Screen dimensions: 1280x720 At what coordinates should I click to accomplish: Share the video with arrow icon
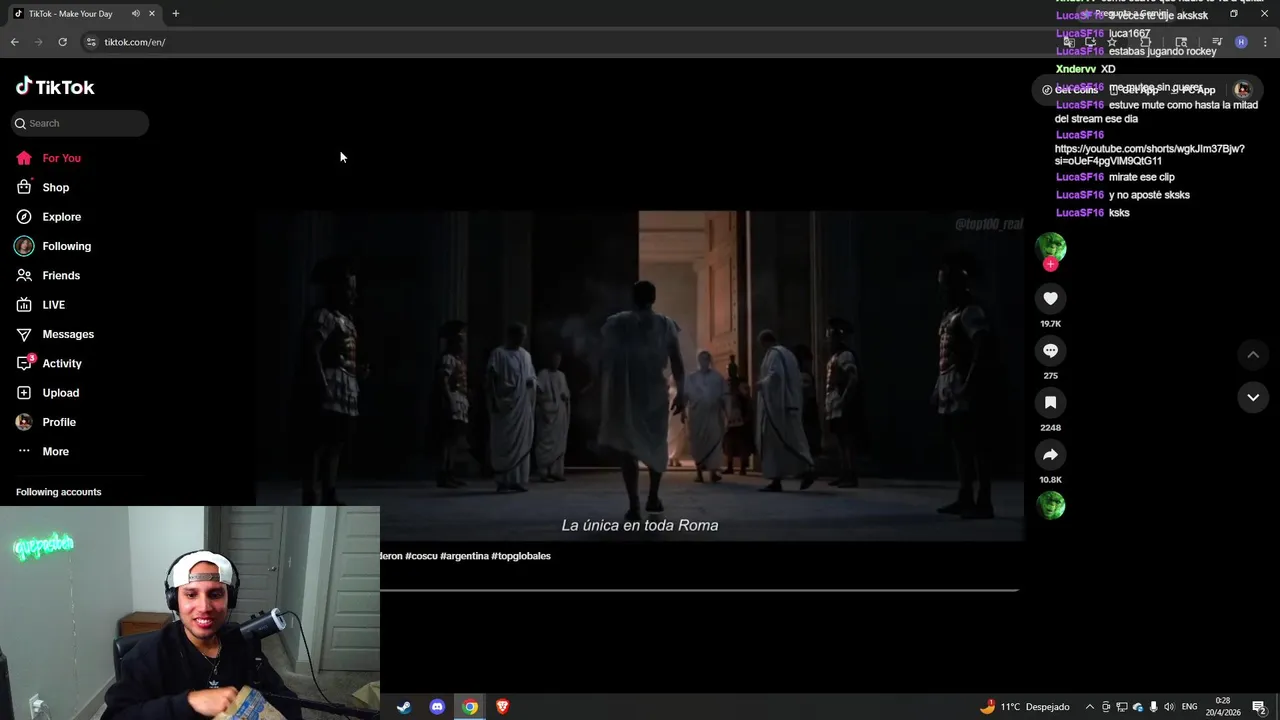pyautogui.click(x=1050, y=454)
